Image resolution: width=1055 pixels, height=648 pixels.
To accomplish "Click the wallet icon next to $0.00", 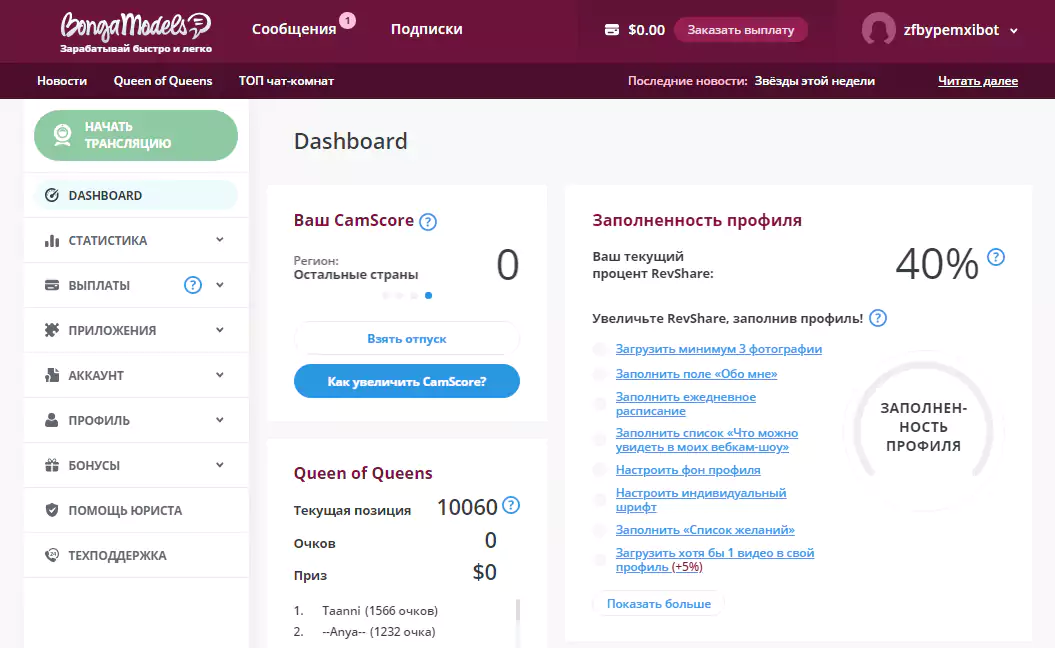I will tap(612, 30).
